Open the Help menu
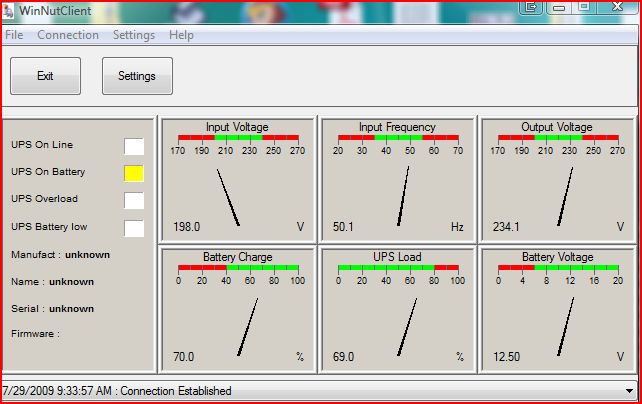The height and width of the screenshot is (404, 642). (x=181, y=35)
